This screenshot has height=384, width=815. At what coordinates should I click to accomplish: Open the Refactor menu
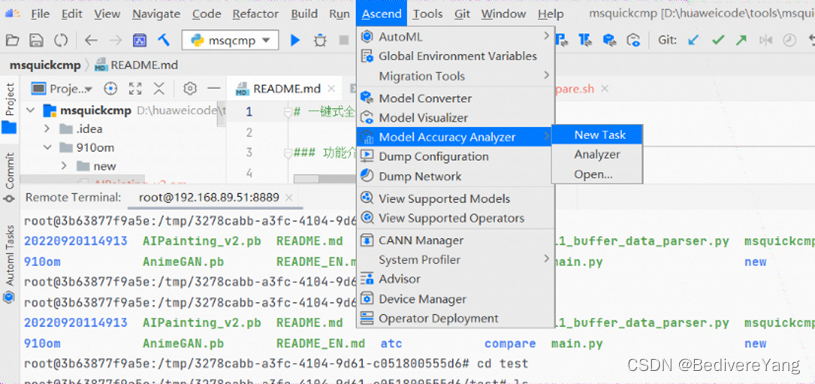tap(256, 14)
